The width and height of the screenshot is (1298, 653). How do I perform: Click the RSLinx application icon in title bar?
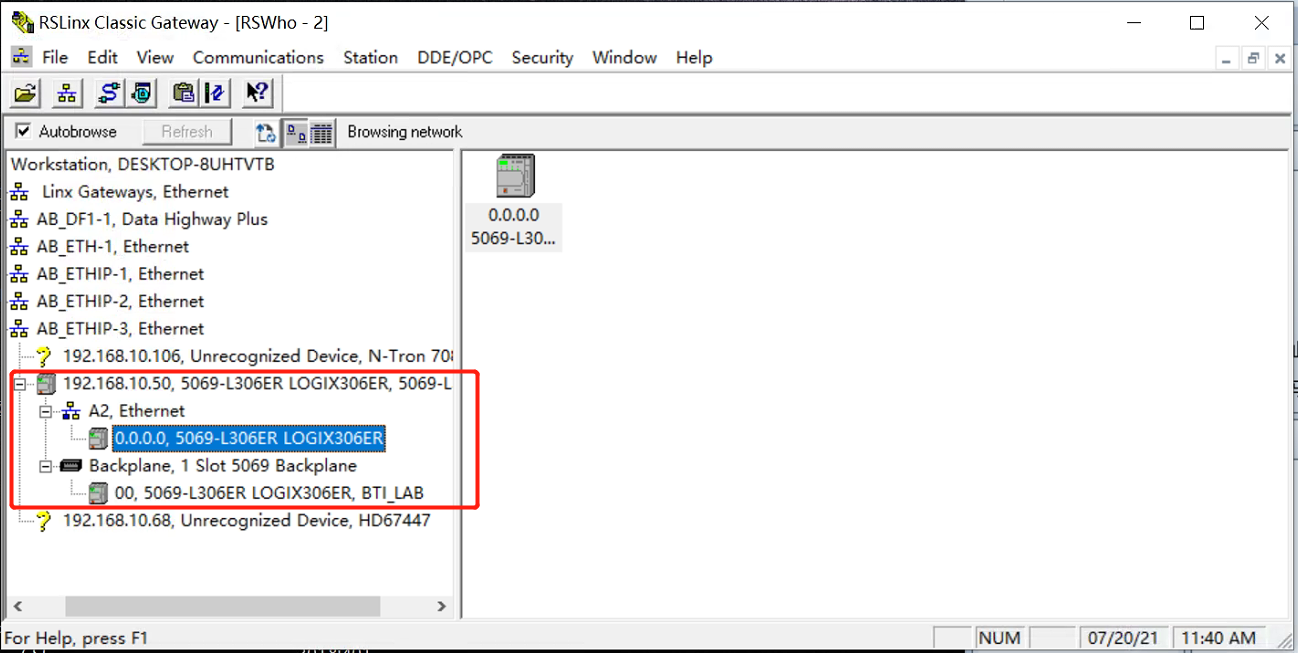coord(20,22)
